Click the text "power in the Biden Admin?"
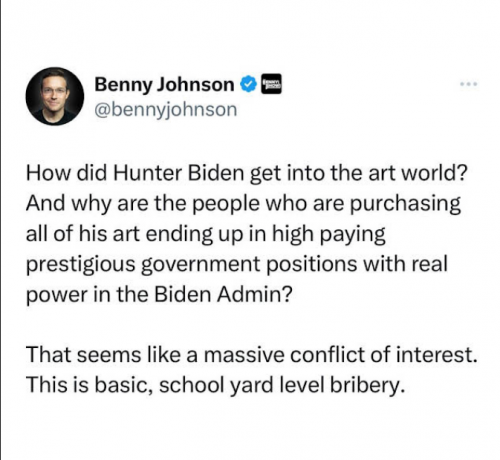The height and width of the screenshot is (460, 500). [x=159, y=294]
